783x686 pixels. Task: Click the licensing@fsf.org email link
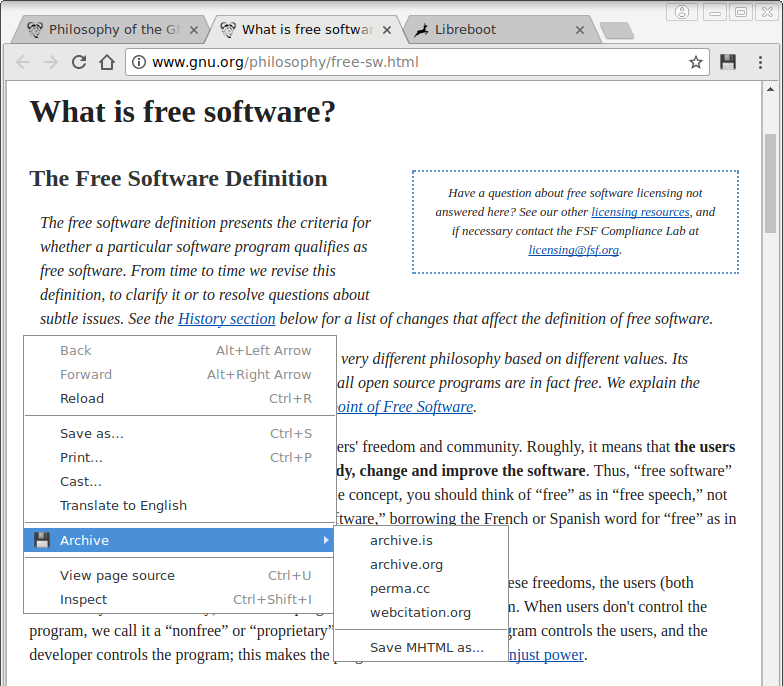pyautogui.click(x=574, y=250)
